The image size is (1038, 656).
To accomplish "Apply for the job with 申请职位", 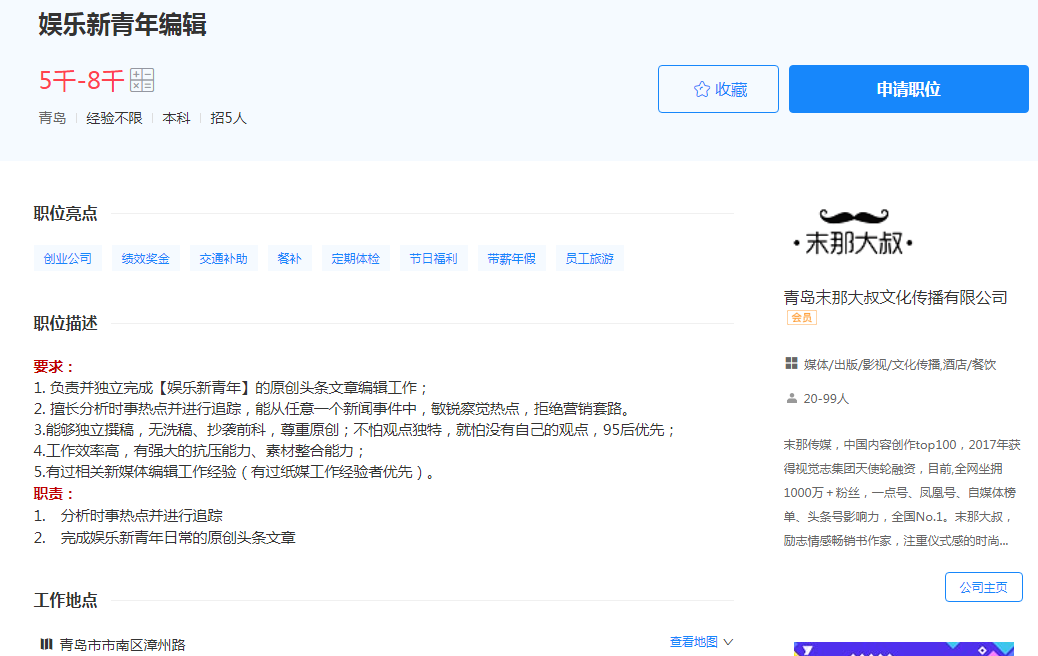I will (x=908, y=89).
